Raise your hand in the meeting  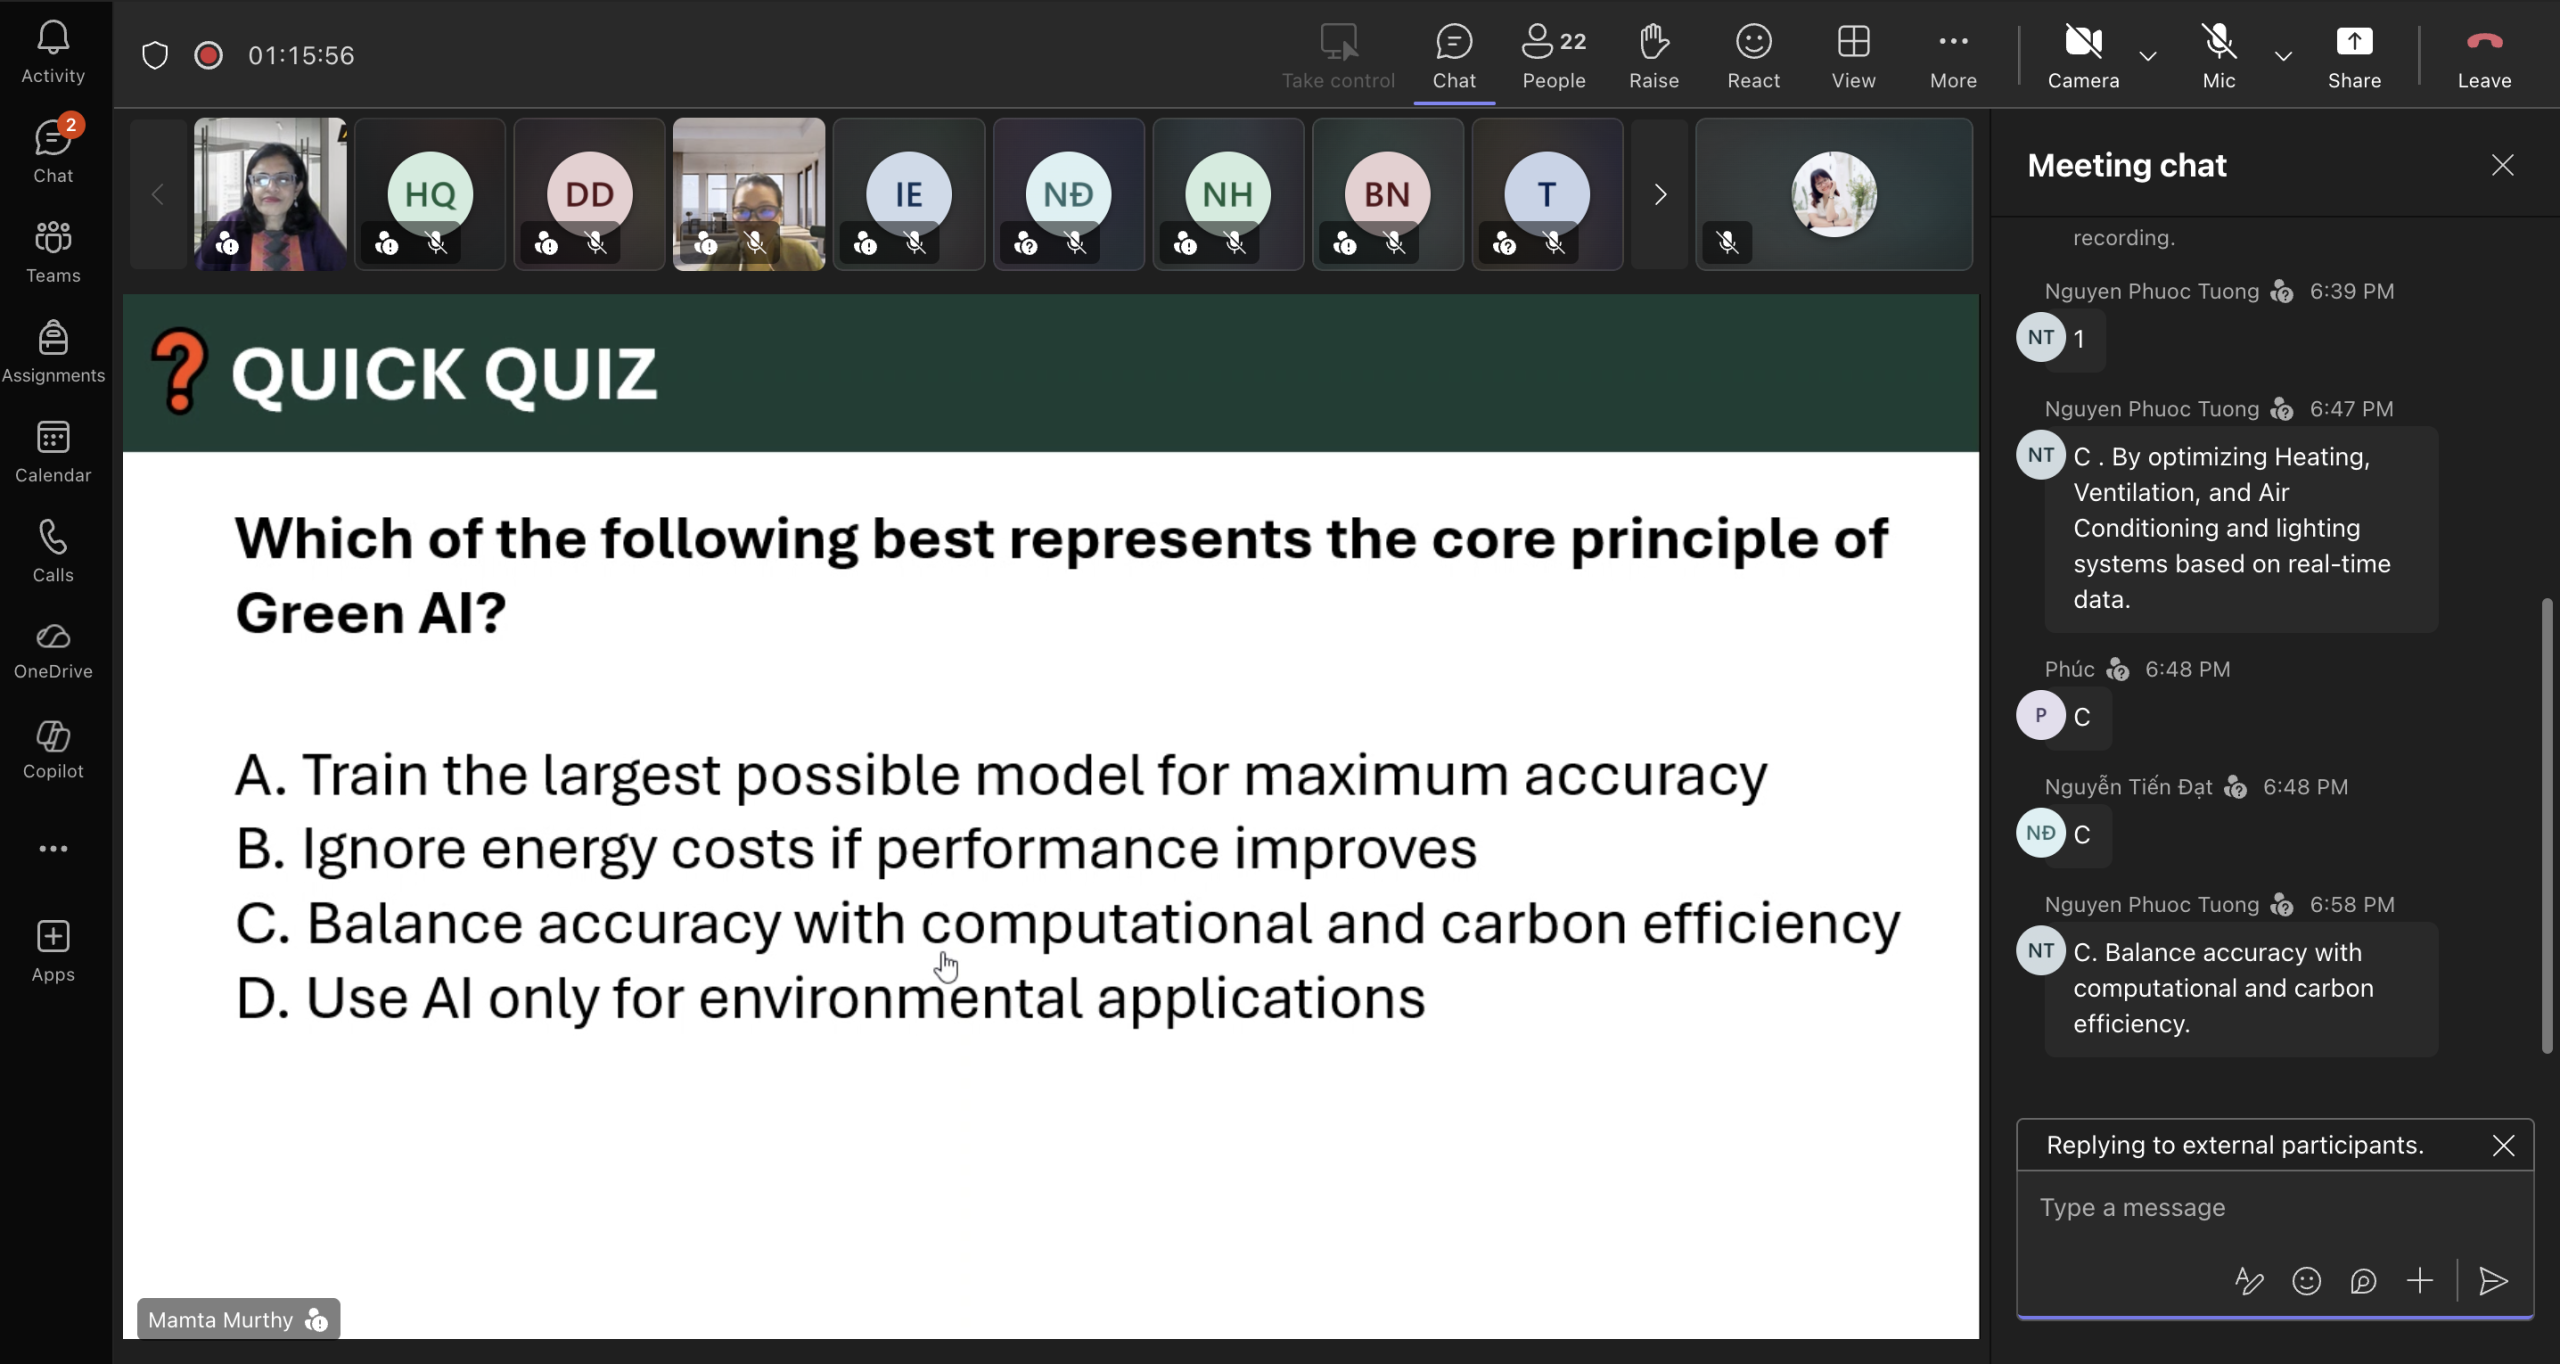tap(1653, 55)
